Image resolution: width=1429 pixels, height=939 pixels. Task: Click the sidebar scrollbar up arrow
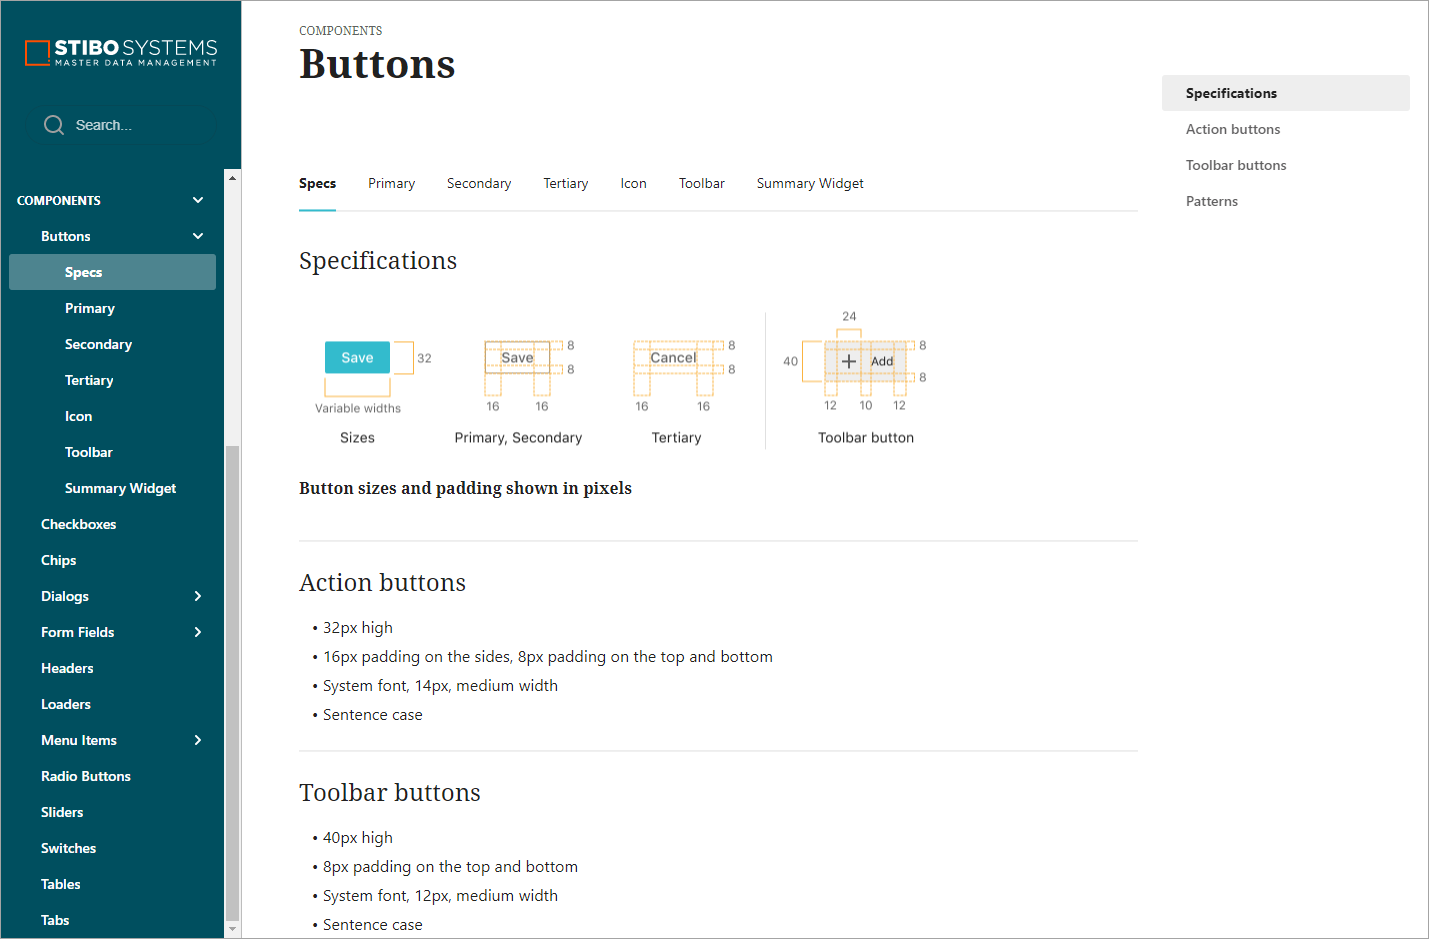point(233,178)
